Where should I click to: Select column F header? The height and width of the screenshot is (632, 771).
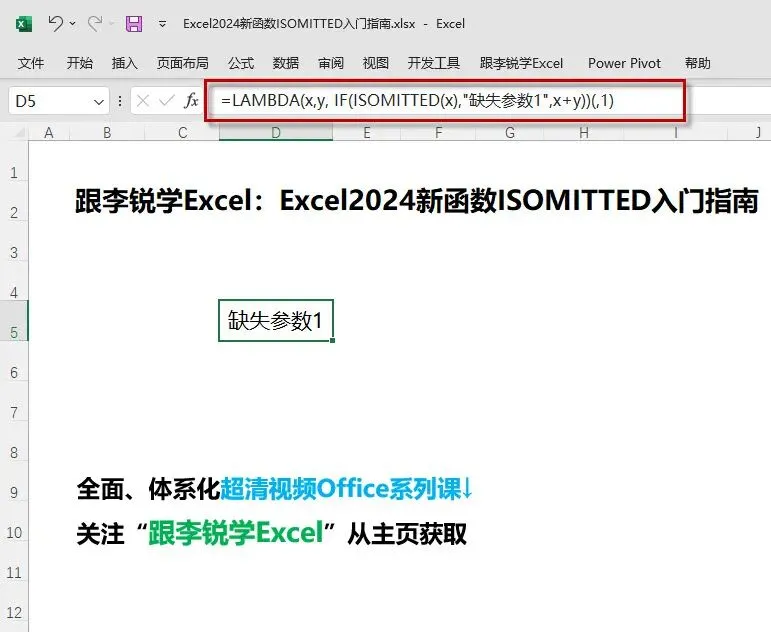click(439, 133)
